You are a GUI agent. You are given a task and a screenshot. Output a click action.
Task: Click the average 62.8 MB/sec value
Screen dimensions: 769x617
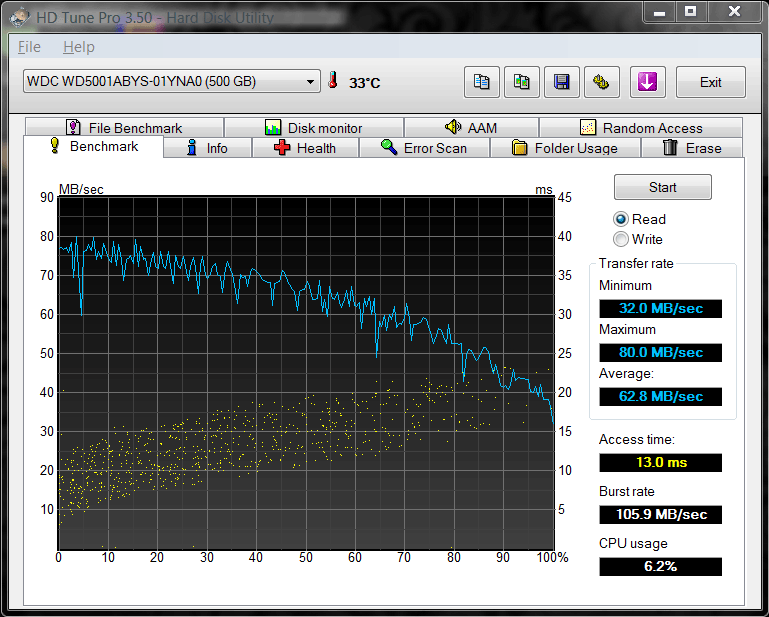pyautogui.click(x=661, y=396)
